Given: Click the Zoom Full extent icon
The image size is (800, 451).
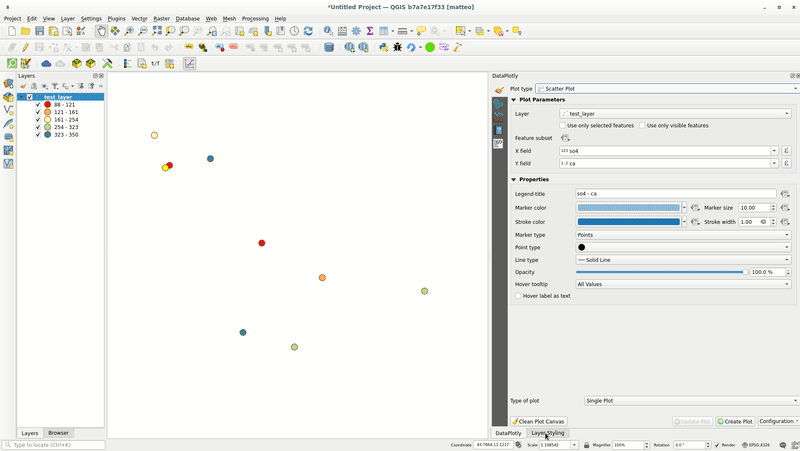Looking at the screenshot, I should pos(157,31).
